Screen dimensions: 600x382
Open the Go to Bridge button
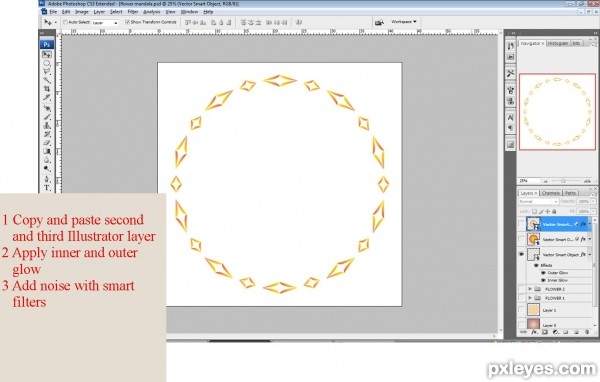pos(379,22)
